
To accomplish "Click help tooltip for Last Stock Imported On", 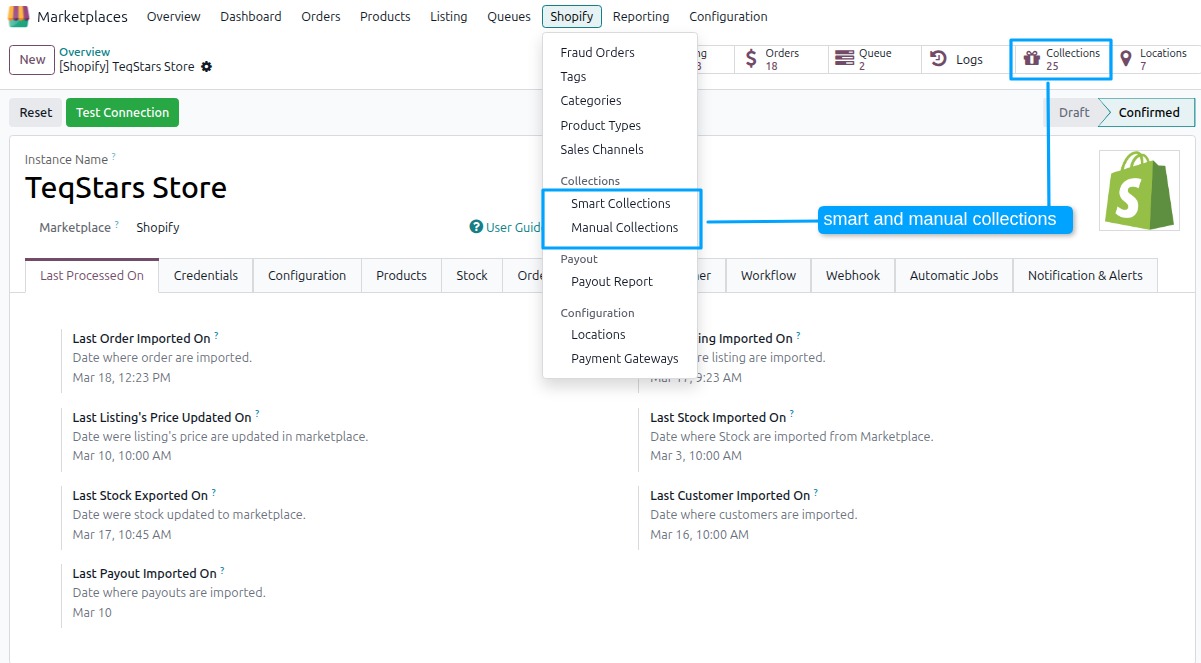I will pos(792,413).
